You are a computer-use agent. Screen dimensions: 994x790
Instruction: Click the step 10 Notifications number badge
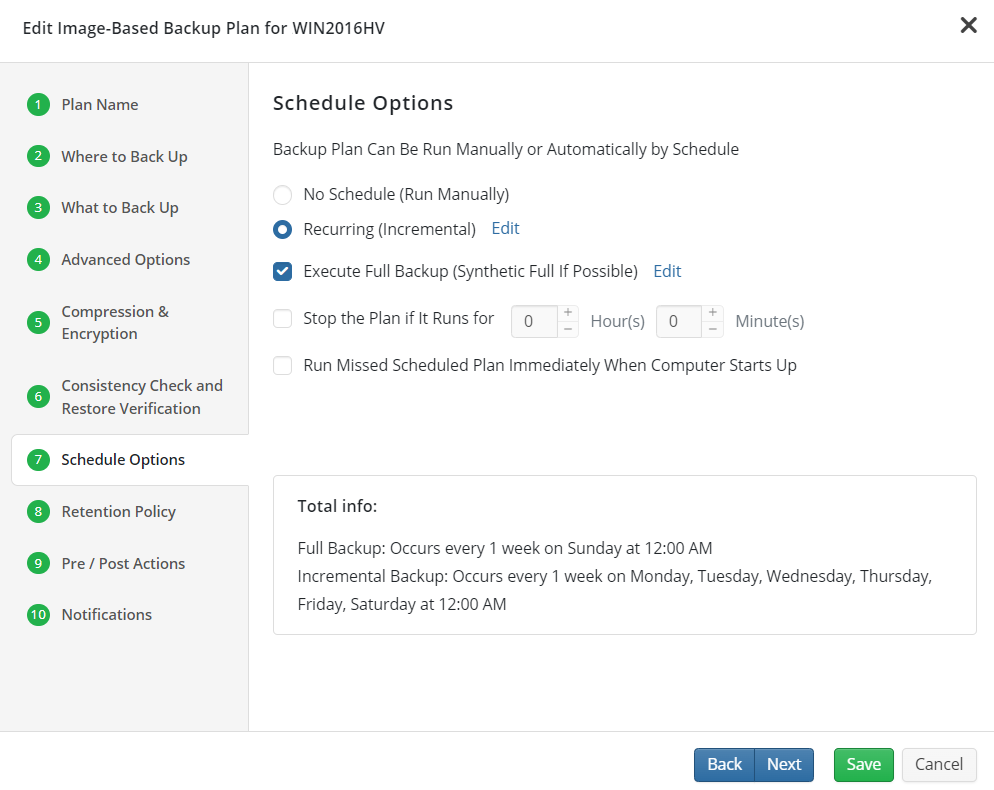pos(38,614)
